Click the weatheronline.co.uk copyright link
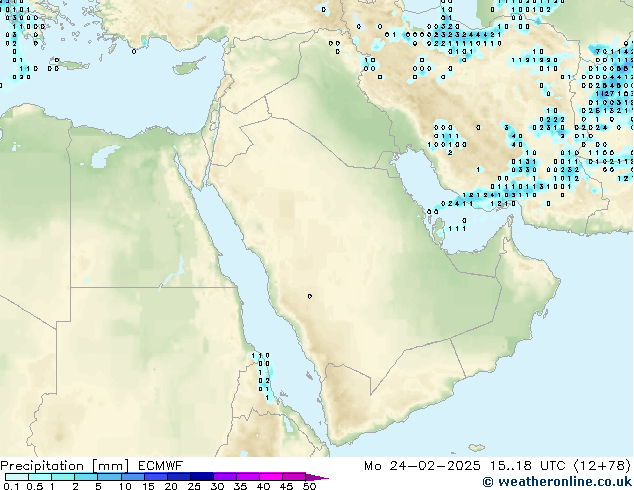The image size is (634, 490). click(x=556, y=482)
